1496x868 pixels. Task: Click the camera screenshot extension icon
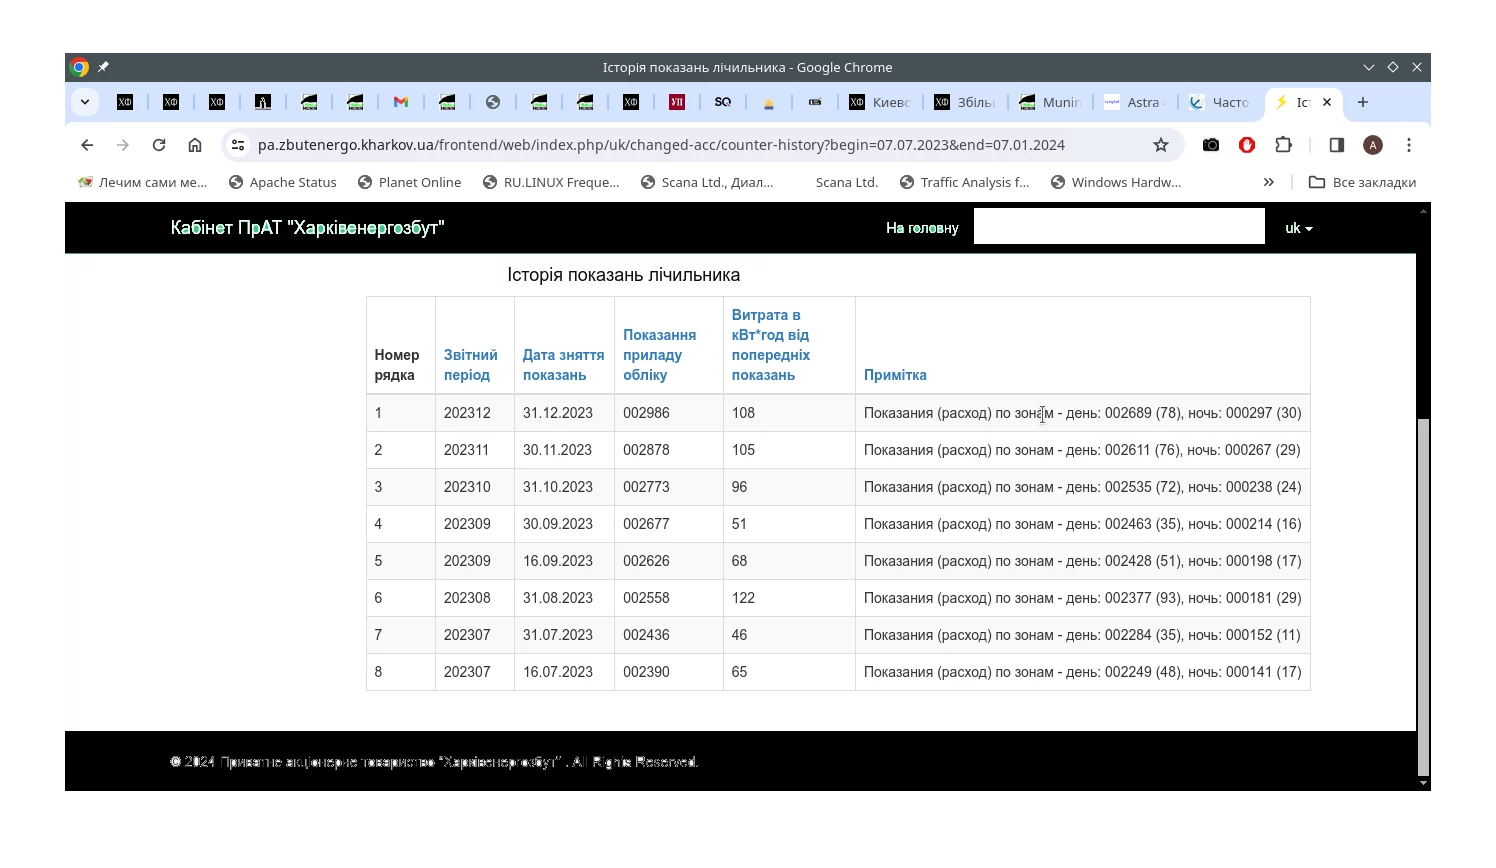click(1211, 145)
